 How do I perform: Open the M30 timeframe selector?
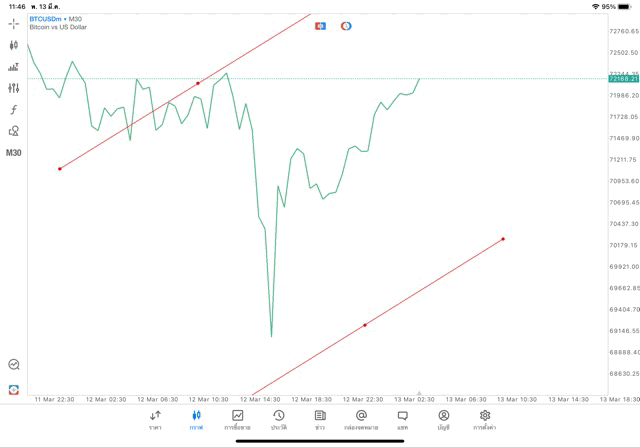13,153
